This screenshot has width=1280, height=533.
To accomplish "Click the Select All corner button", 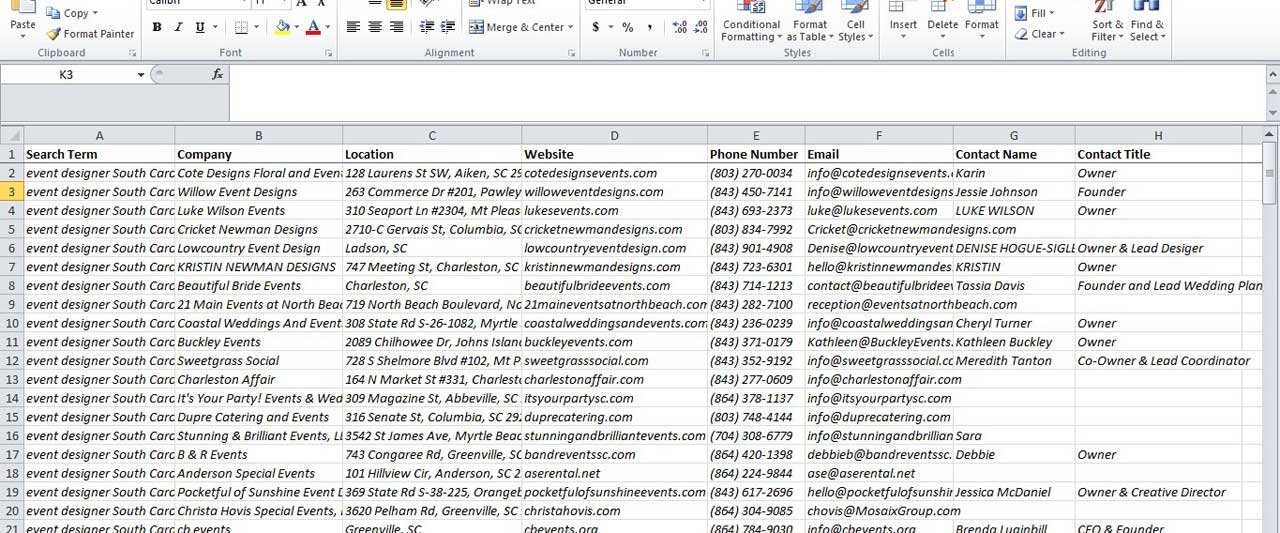I will point(12,135).
